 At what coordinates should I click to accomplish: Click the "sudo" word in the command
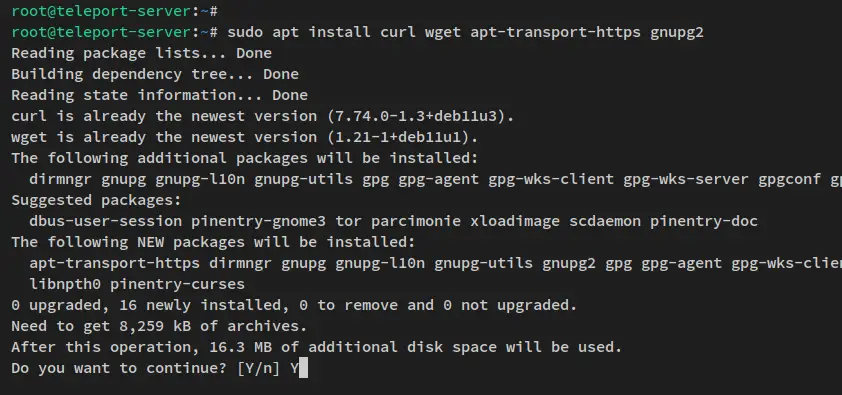pos(245,32)
